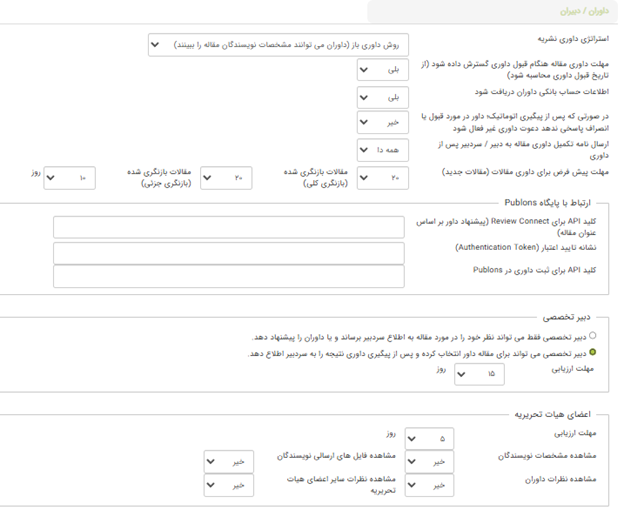The image size is (625, 511).
Task: Open اعضای هیات تحریریه مهلت ارزیابی dropdown showing 5
Action: [429, 438]
